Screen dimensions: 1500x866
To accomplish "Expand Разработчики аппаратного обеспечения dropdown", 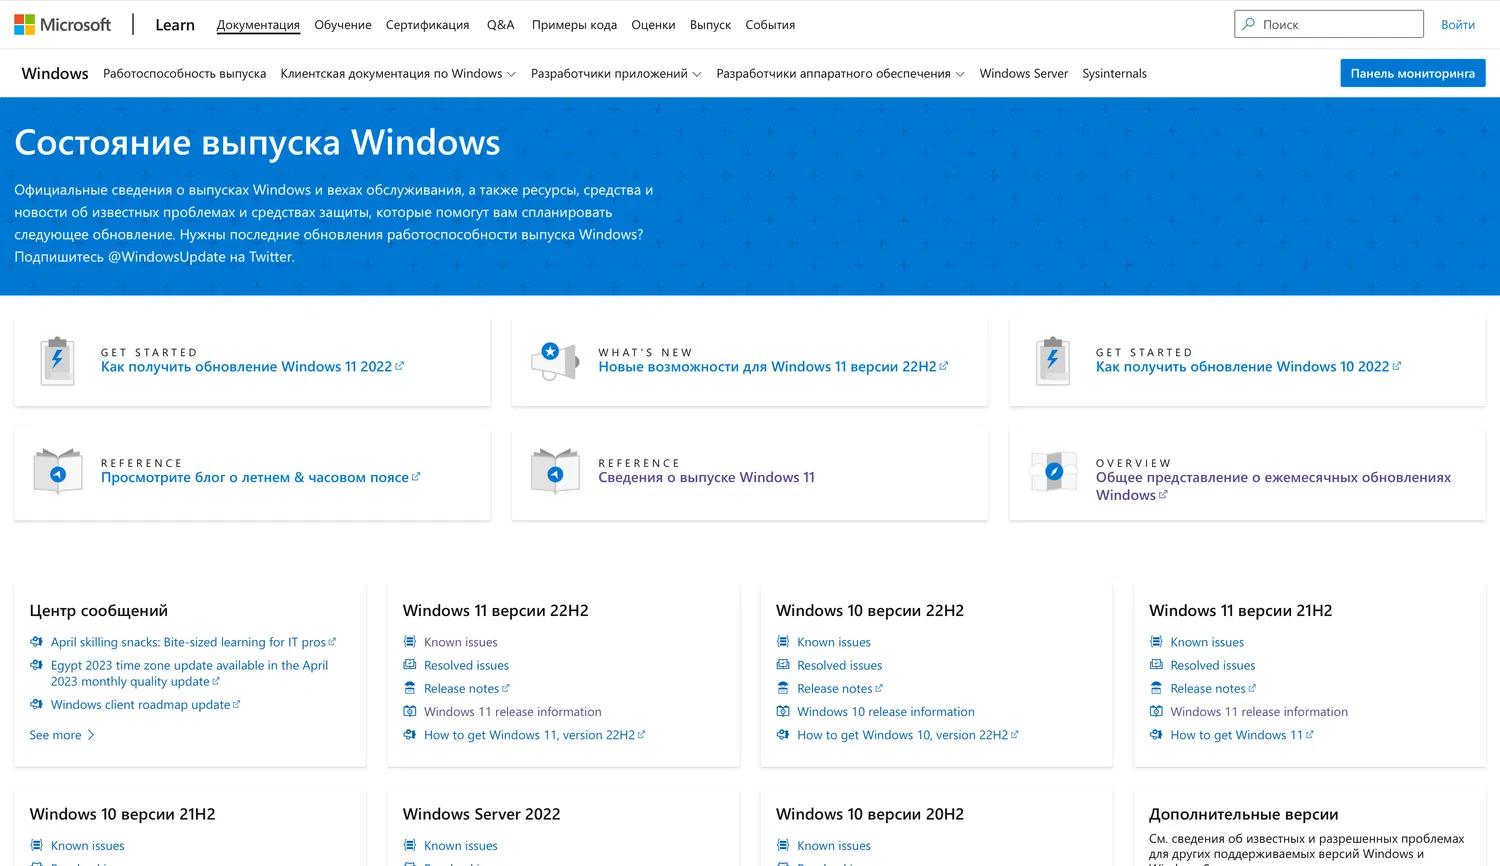I will [840, 74].
